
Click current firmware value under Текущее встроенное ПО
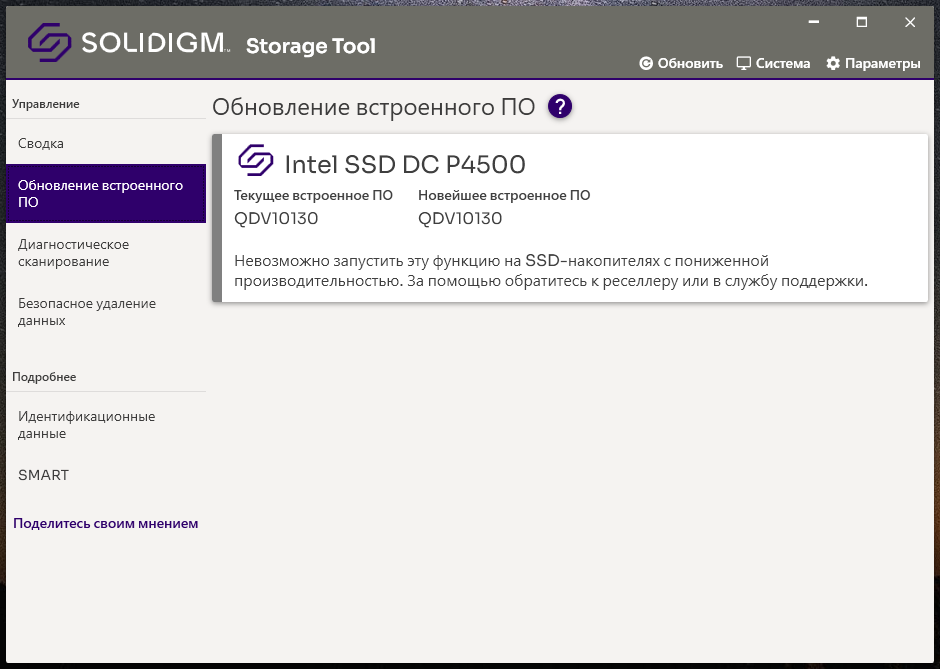coord(276,218)
